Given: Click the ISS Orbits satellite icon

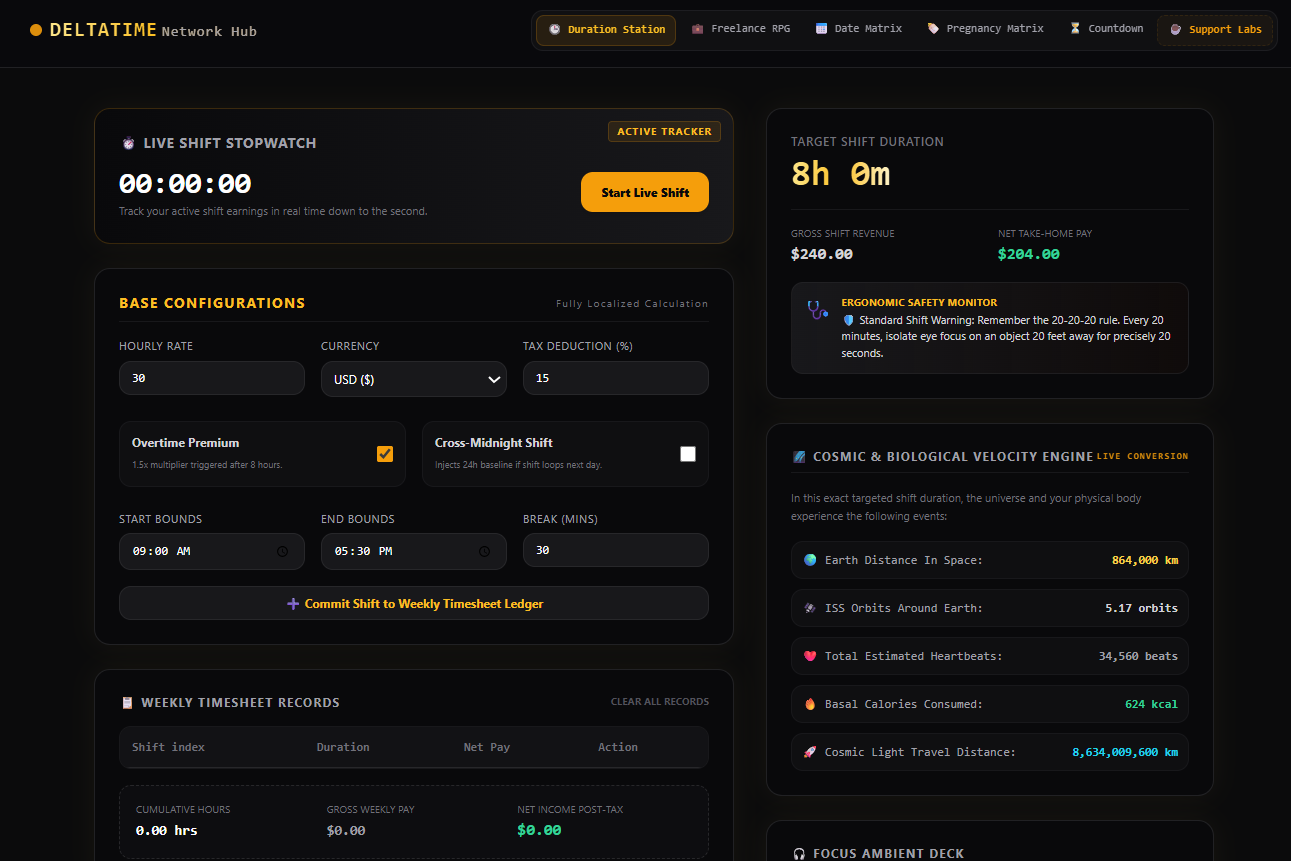Looking at the screenshot, I should tap(810, 608).
